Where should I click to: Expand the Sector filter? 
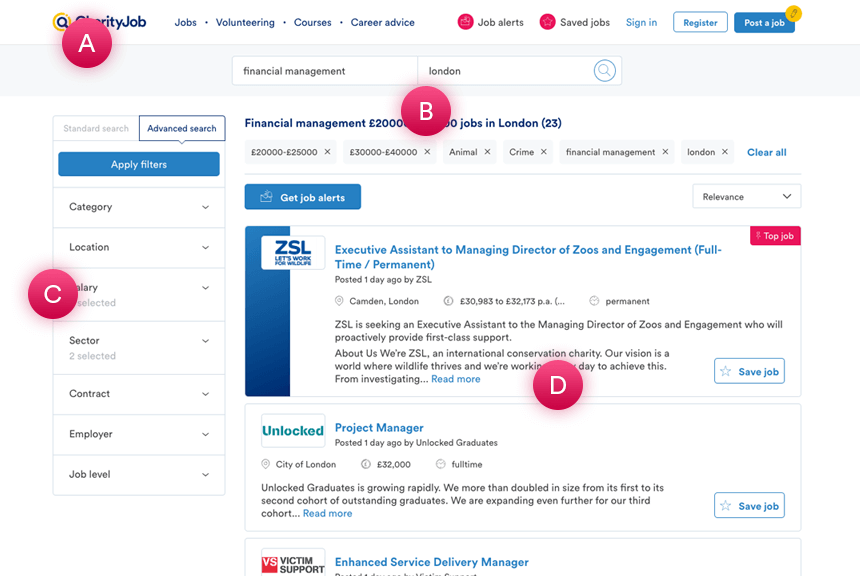(139, 348)
